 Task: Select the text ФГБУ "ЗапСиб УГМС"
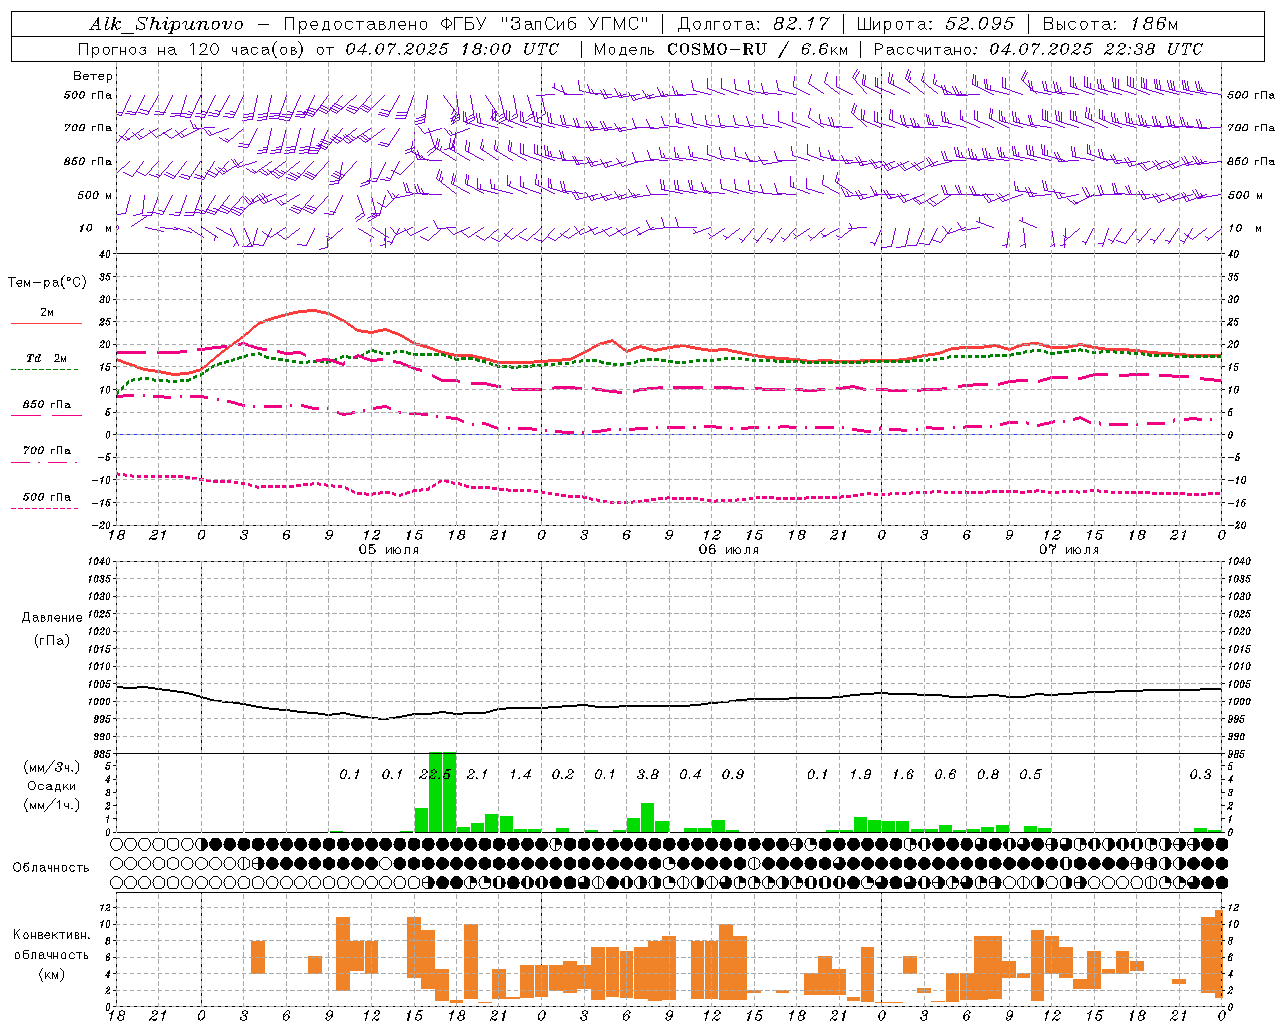[545, 24]
